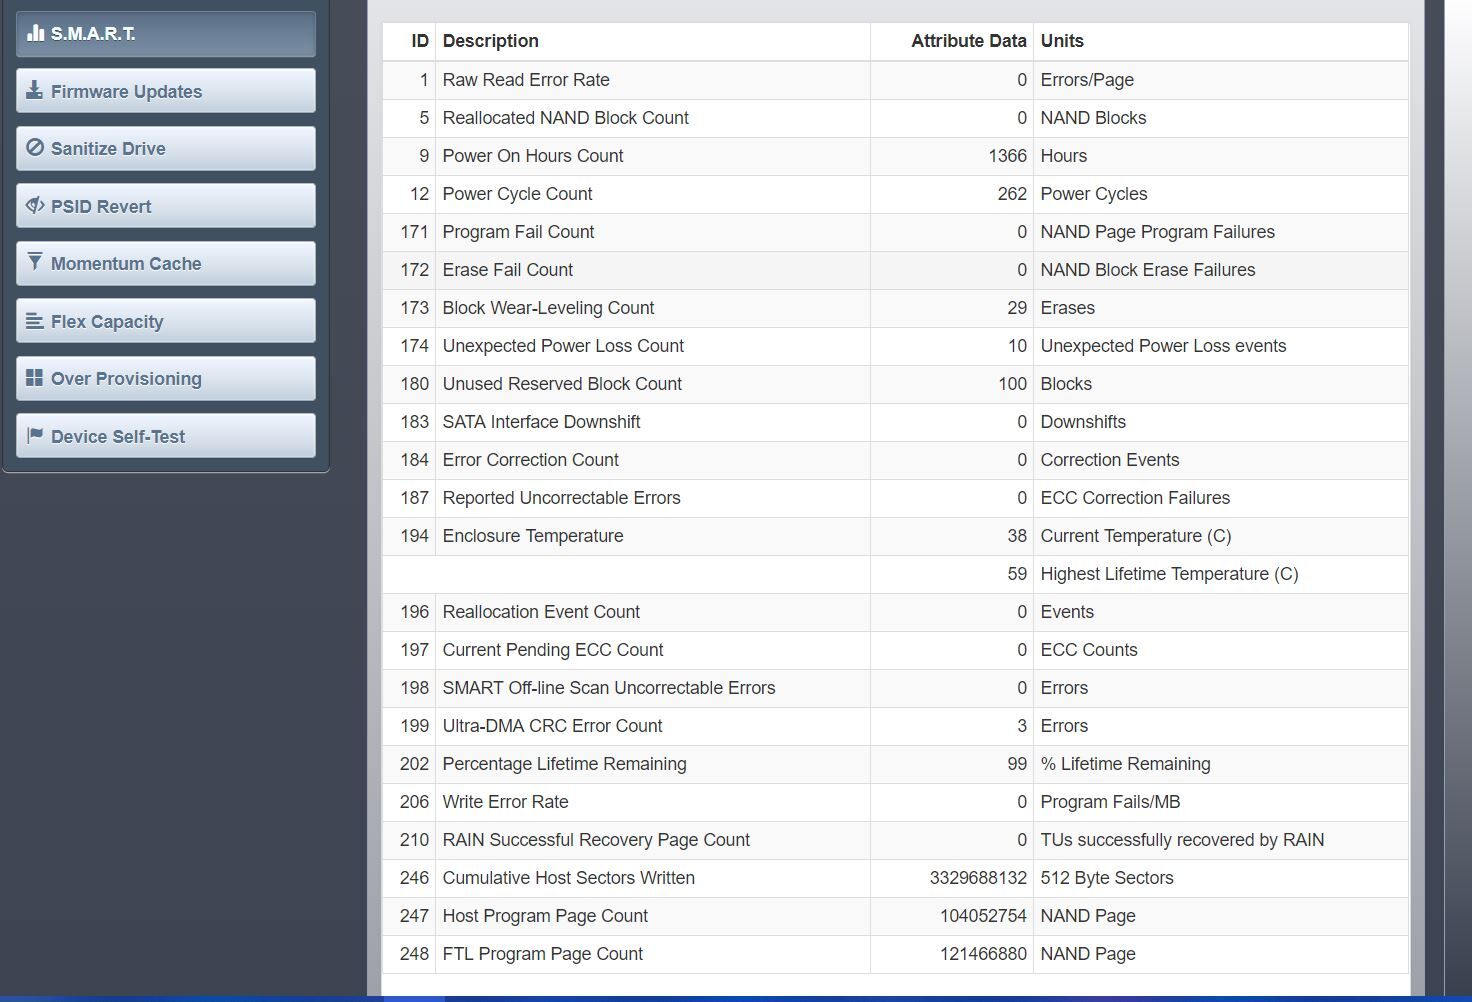The width and height of the screenshot is (1472, 1002).
Task: Click the Description column header
Action: pos(491,41)
